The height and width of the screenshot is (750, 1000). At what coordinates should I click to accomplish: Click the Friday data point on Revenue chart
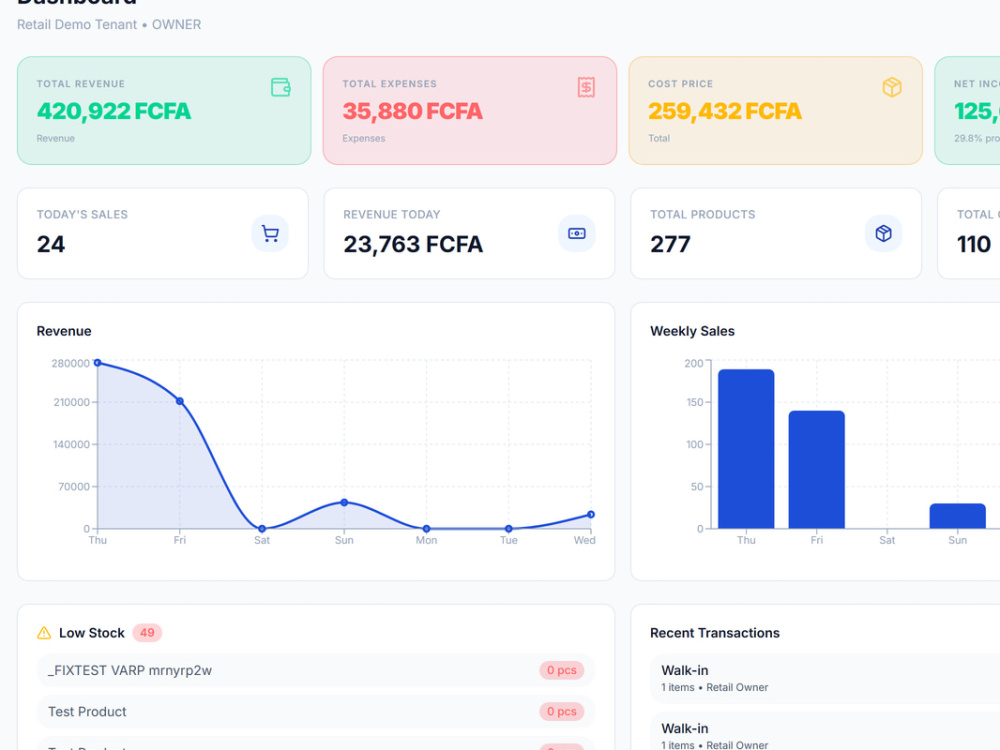(x=180, y=401)
